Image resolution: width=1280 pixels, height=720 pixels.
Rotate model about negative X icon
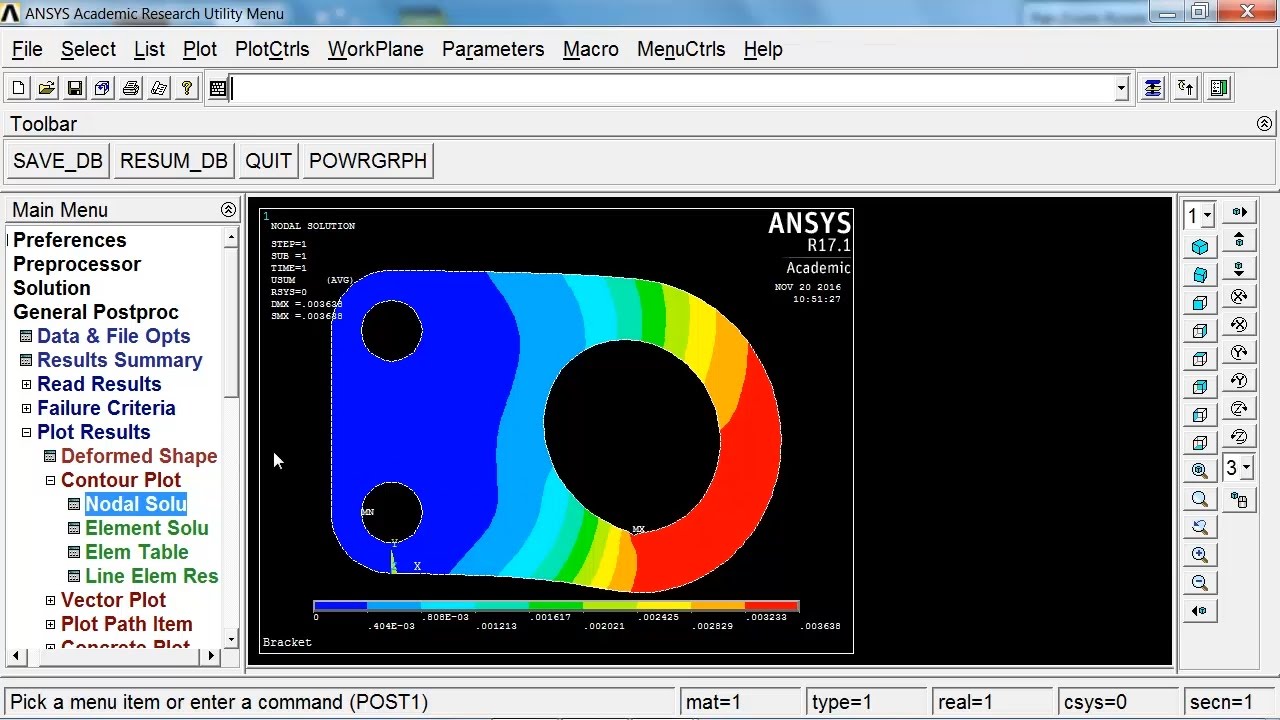[1240, 325]
